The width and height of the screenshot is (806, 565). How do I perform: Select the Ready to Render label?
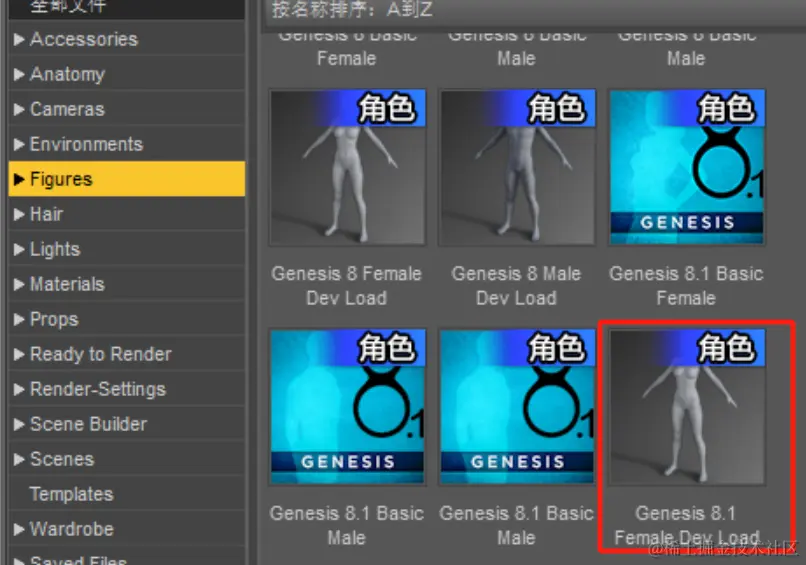(101, 354)
